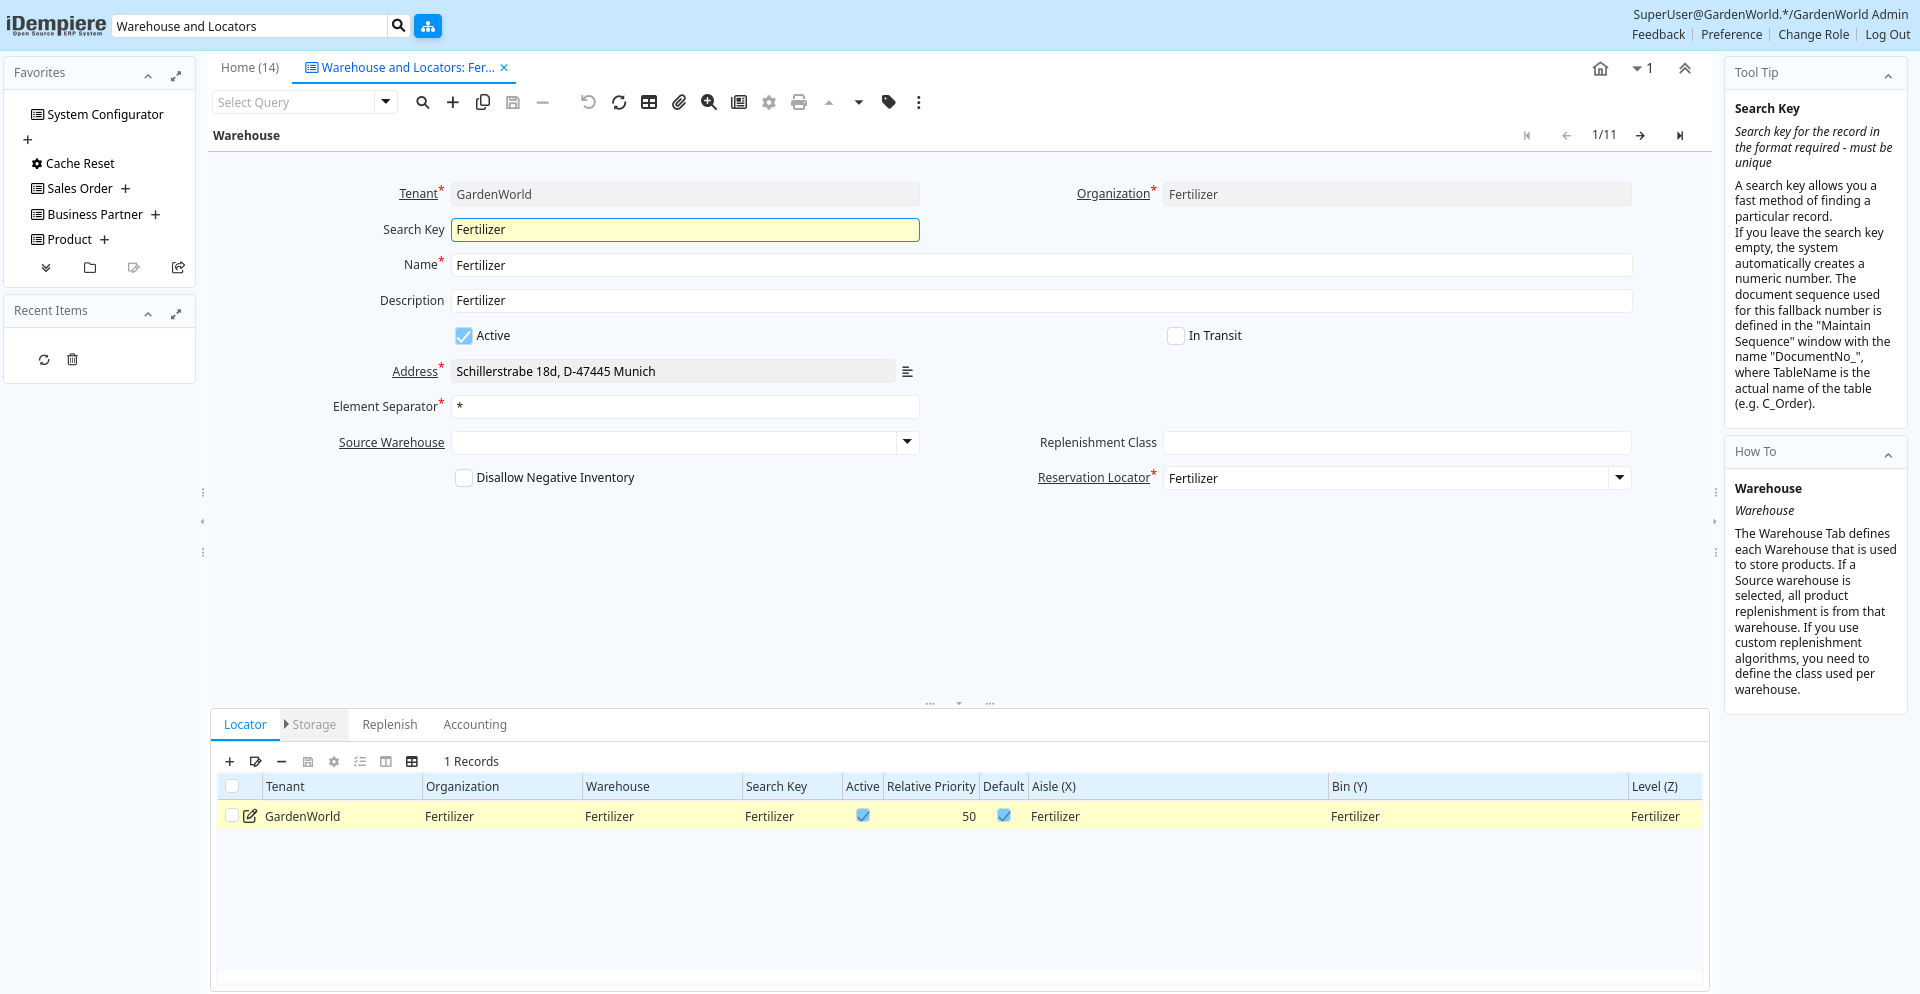
Task: Open Zoom Across magnifier-plus icon
Action: click(x=709, y=102)
